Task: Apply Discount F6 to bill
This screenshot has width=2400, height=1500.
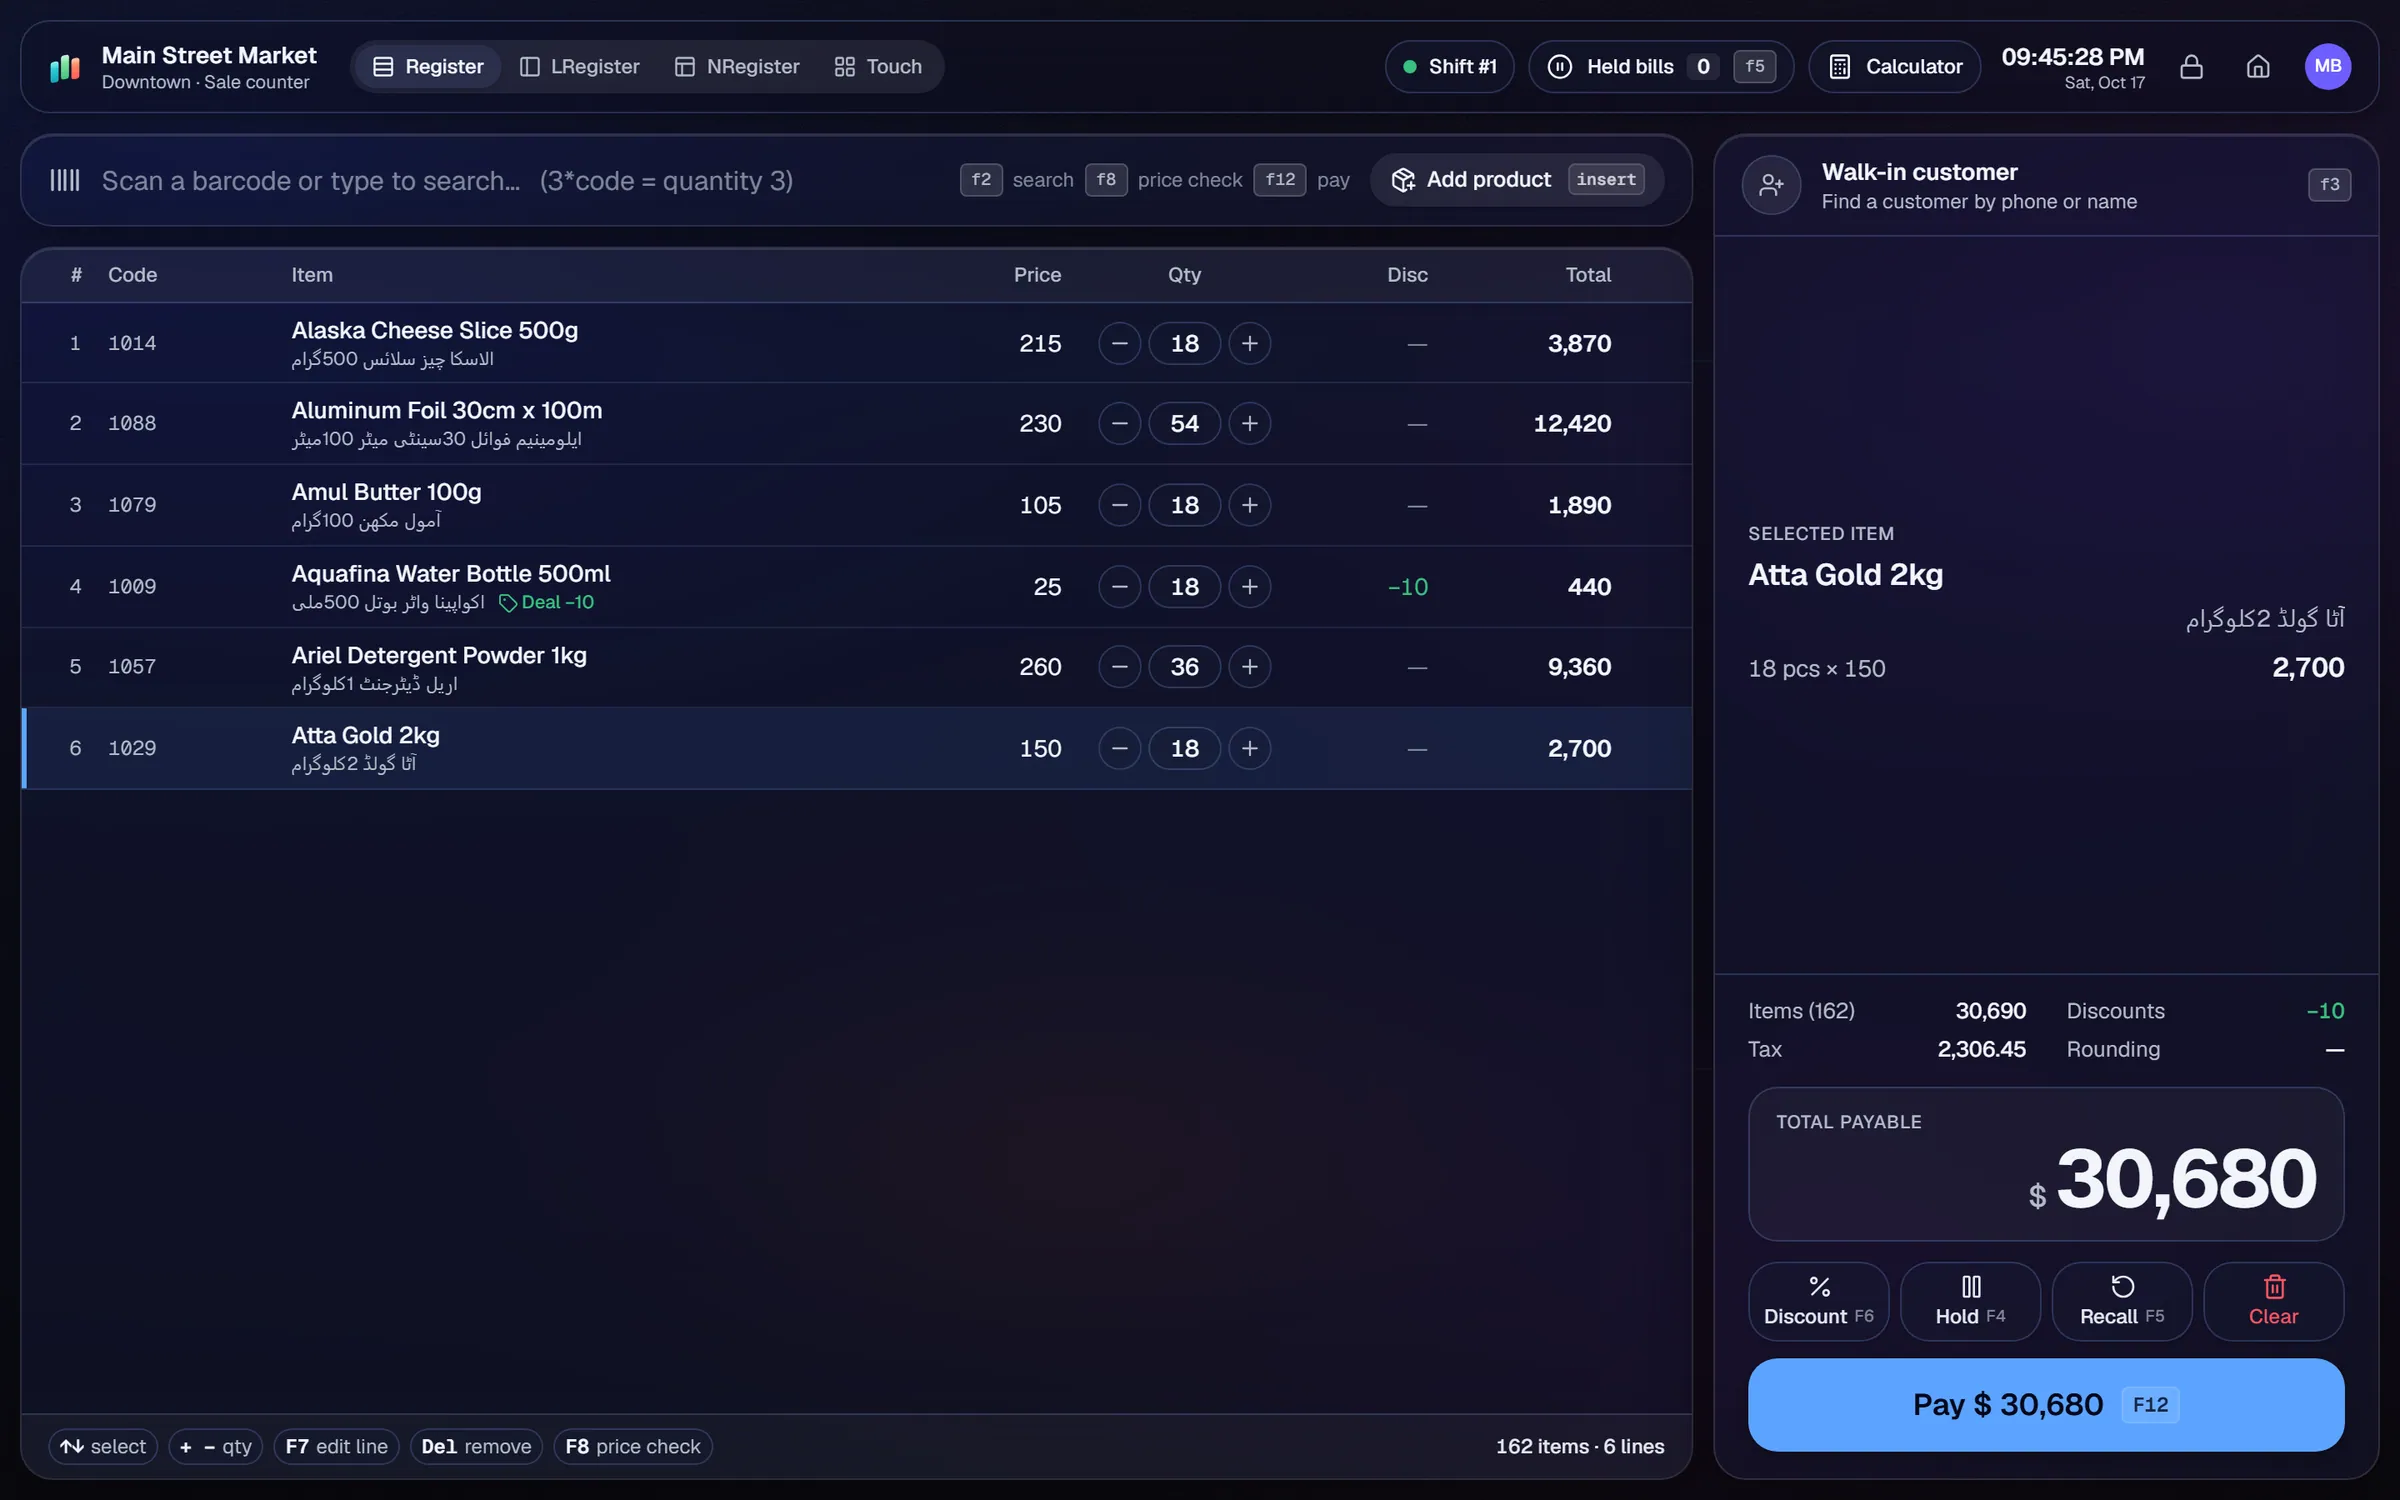Action: point(1818,1301)
